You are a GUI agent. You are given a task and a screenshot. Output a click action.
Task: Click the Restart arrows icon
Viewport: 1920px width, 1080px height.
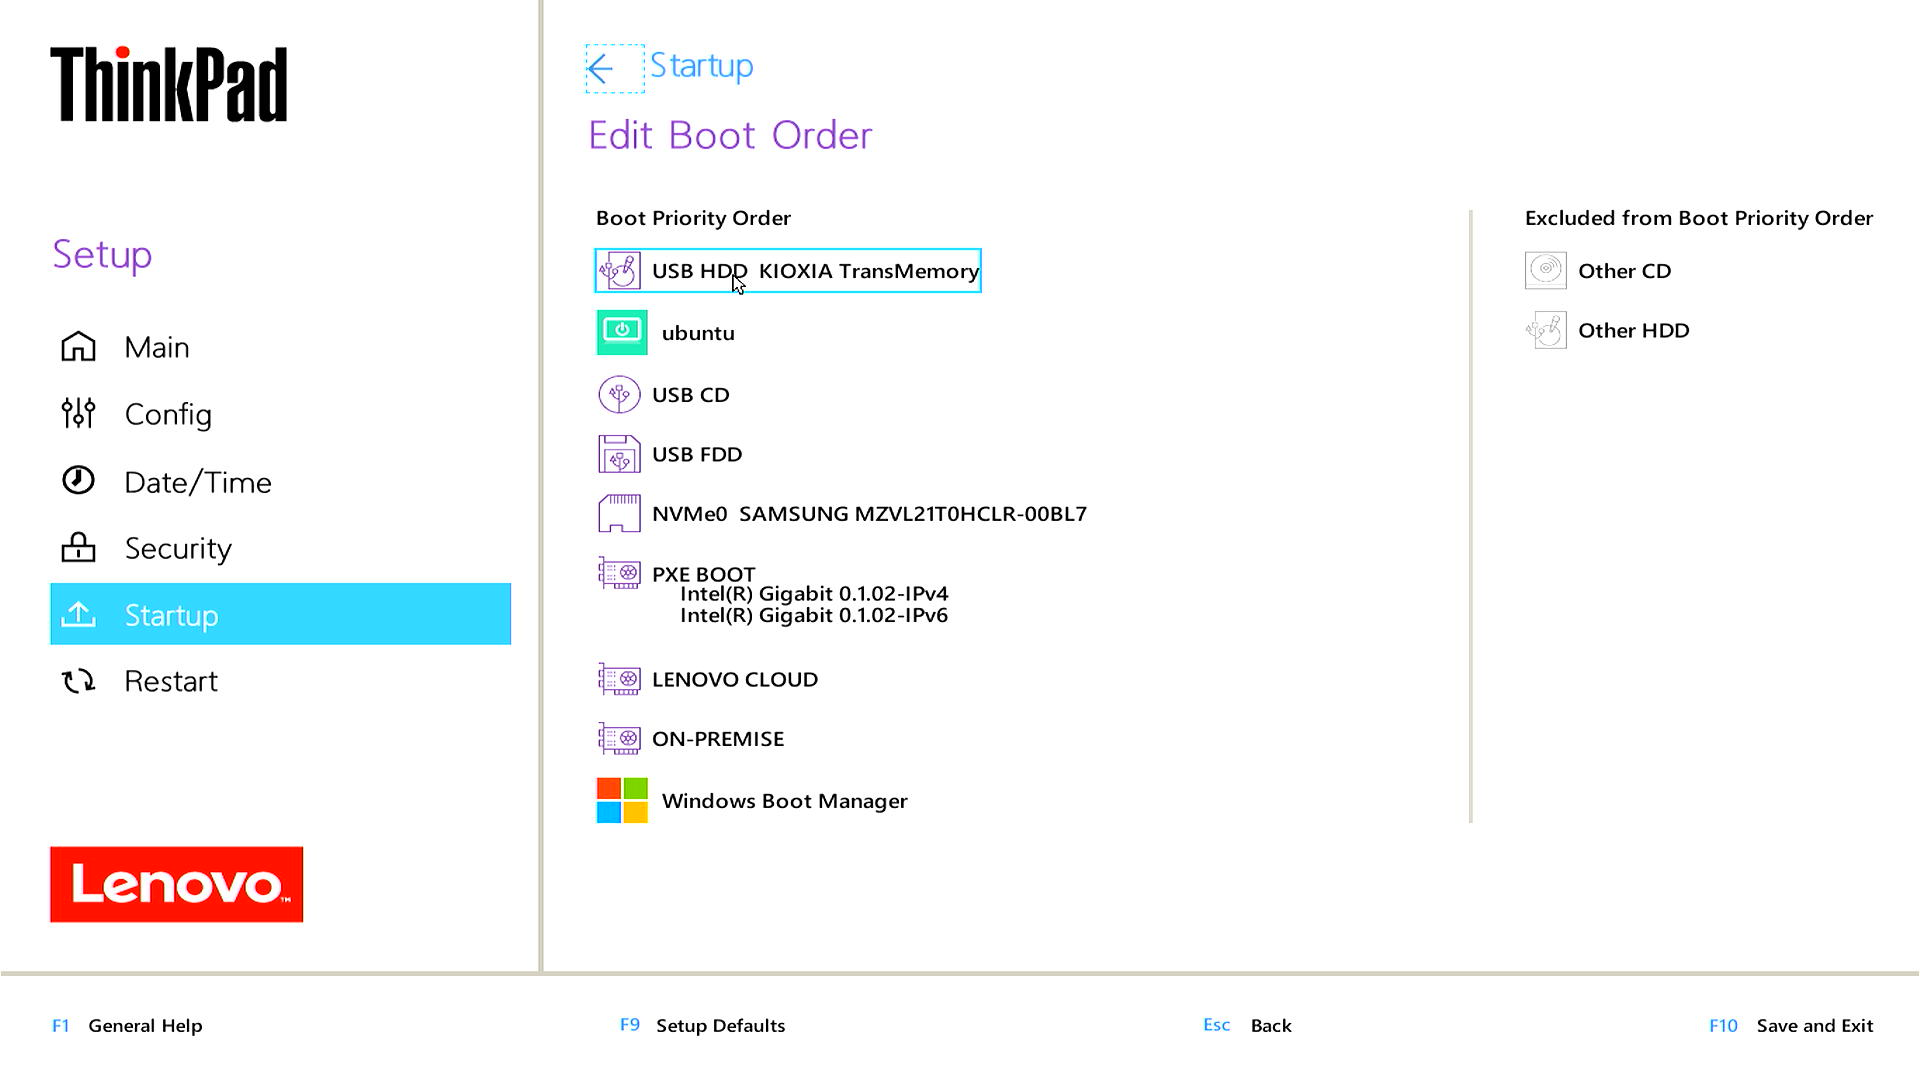[78, 681]
